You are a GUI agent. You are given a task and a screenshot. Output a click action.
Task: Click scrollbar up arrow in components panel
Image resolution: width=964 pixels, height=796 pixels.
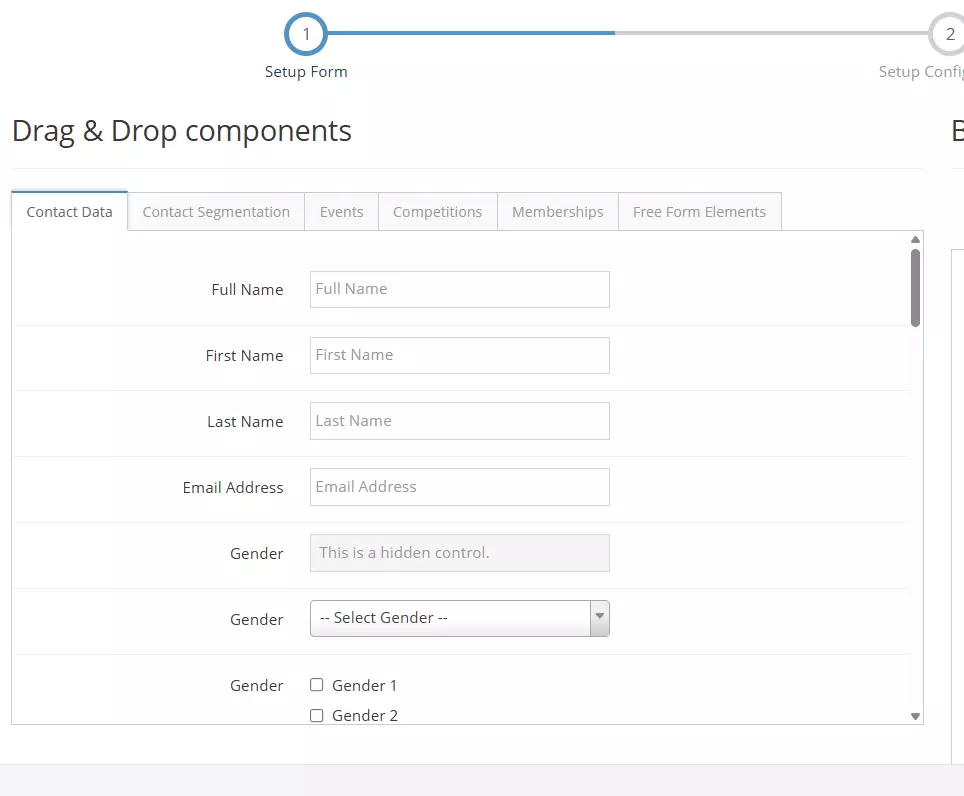[x=915, y=240]
